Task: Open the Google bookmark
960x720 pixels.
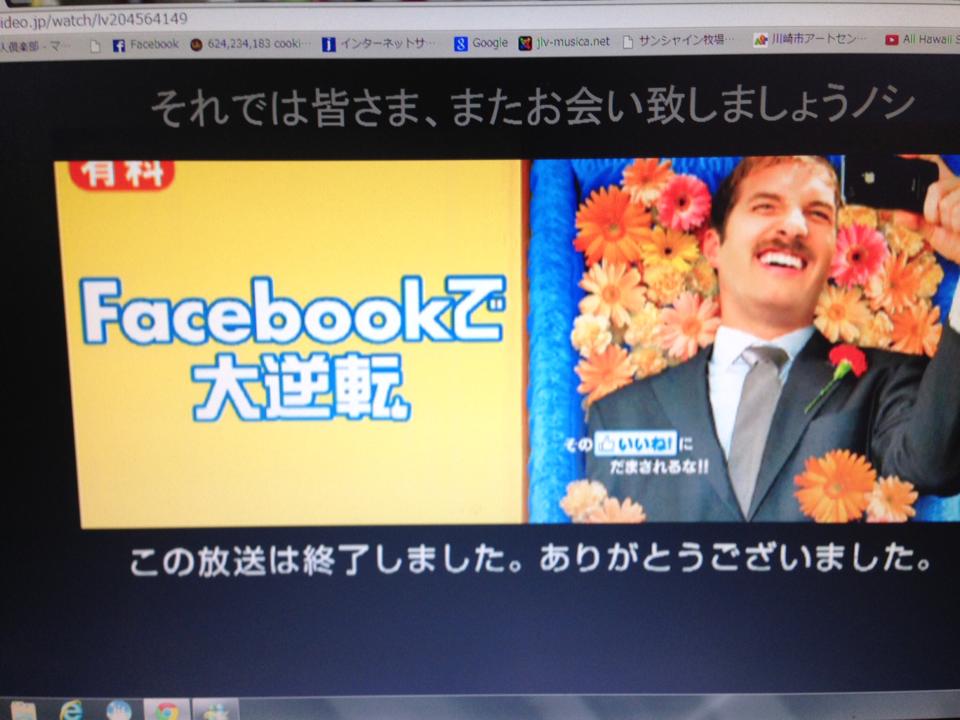Action: click(481, 43)
